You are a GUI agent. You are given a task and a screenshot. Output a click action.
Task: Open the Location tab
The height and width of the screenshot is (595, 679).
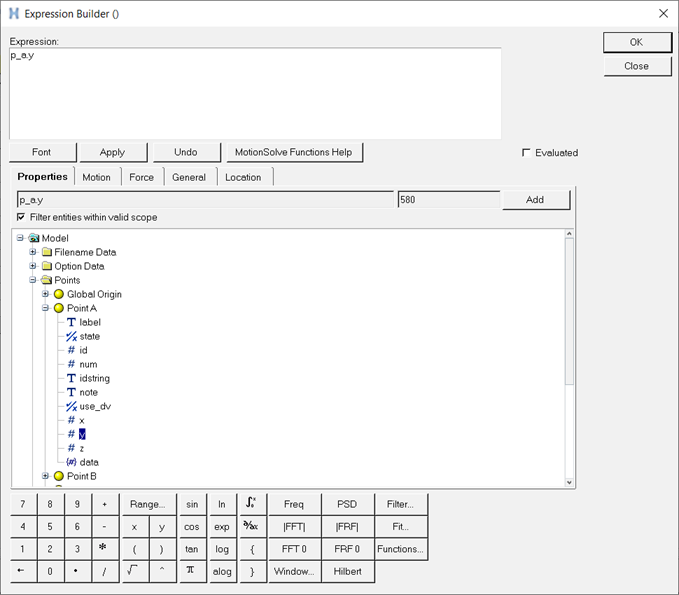(243, 177)
